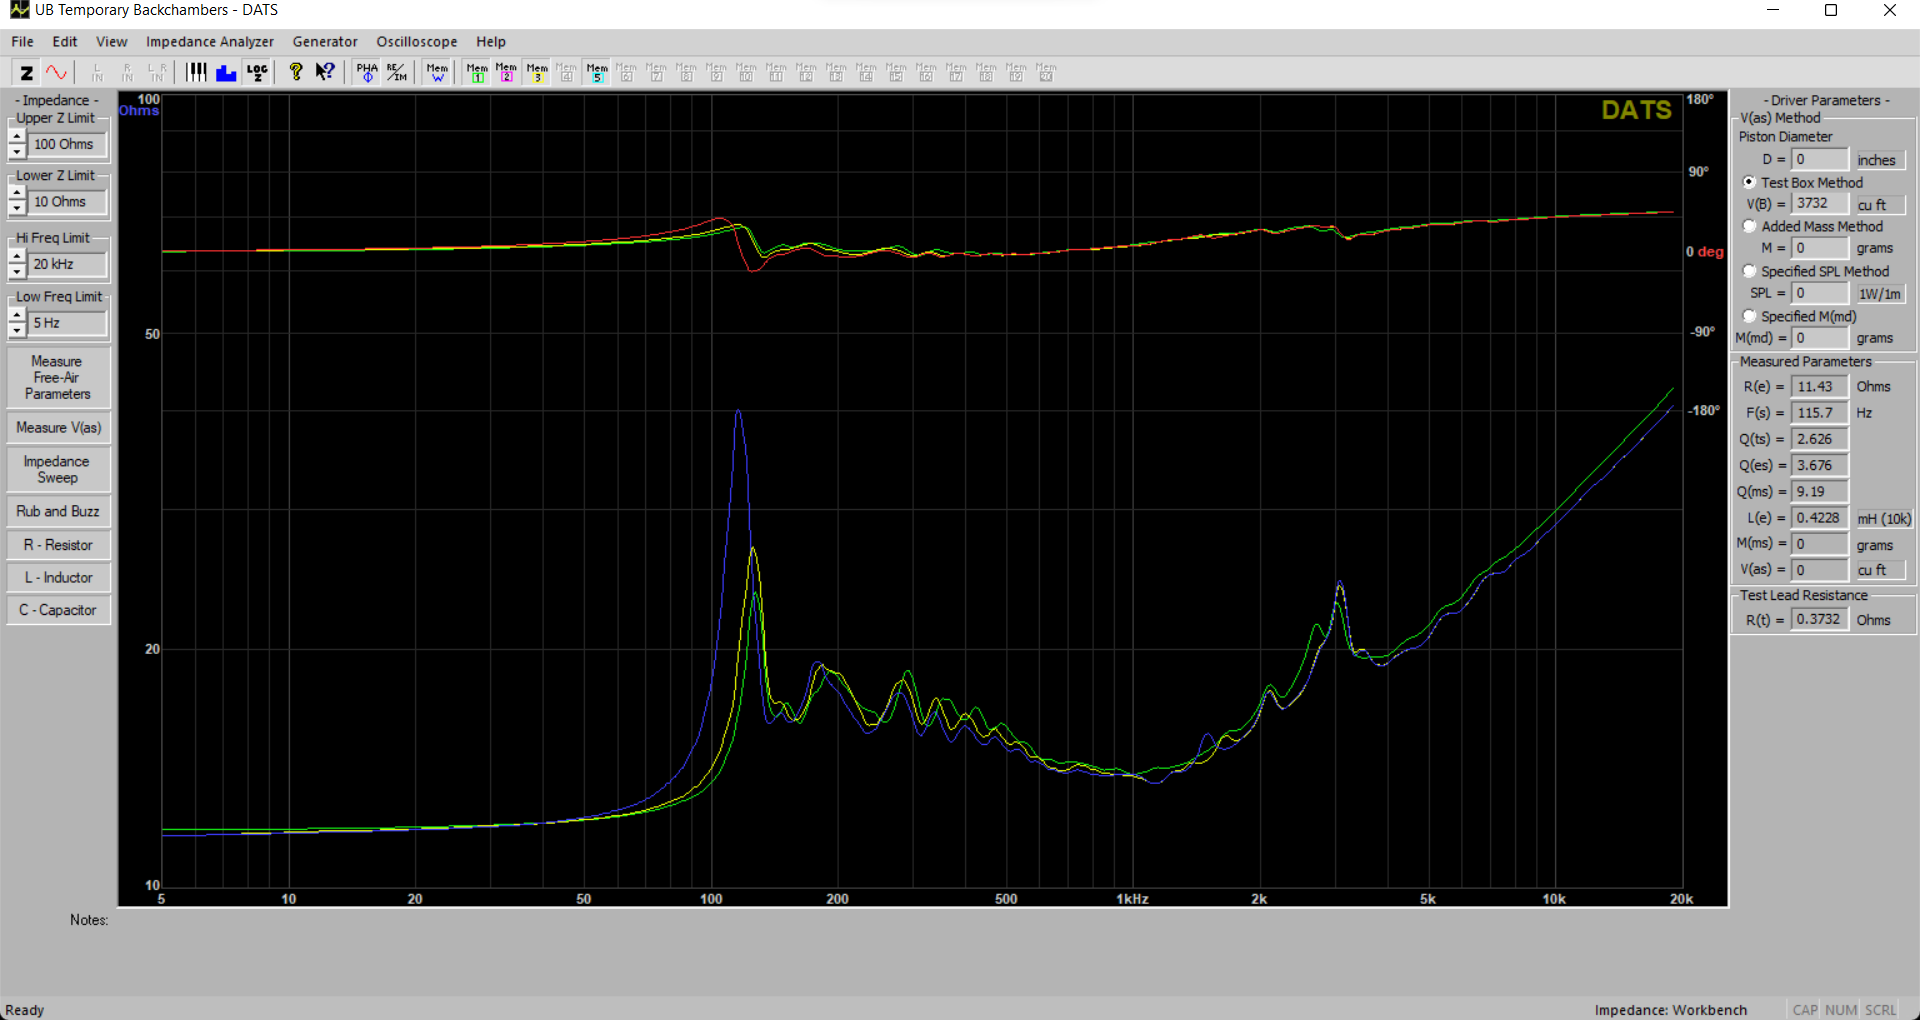Click Measure Free-Air Parameters button
Image resolution: width=1920 pixels, height=1020 pixels.
point(58,377)
